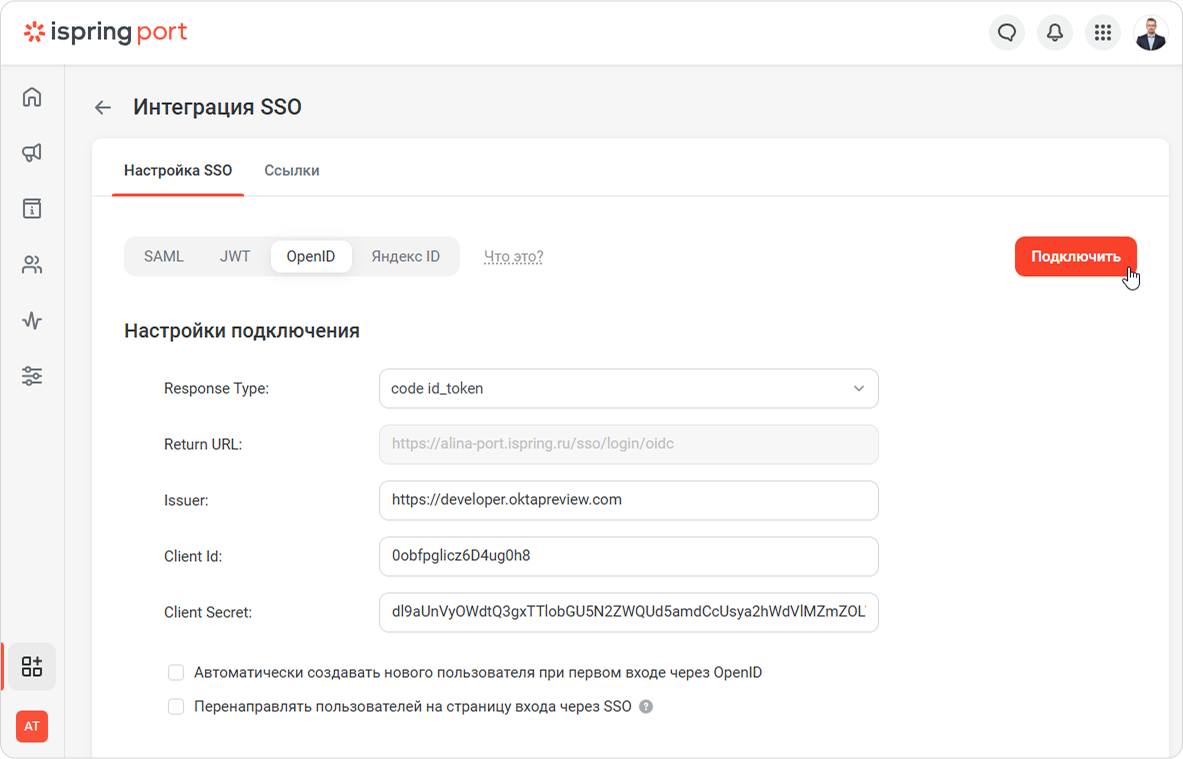Click the Client Id: label
The height and width of the screenshot is (759, 1183).
[193, 557]
